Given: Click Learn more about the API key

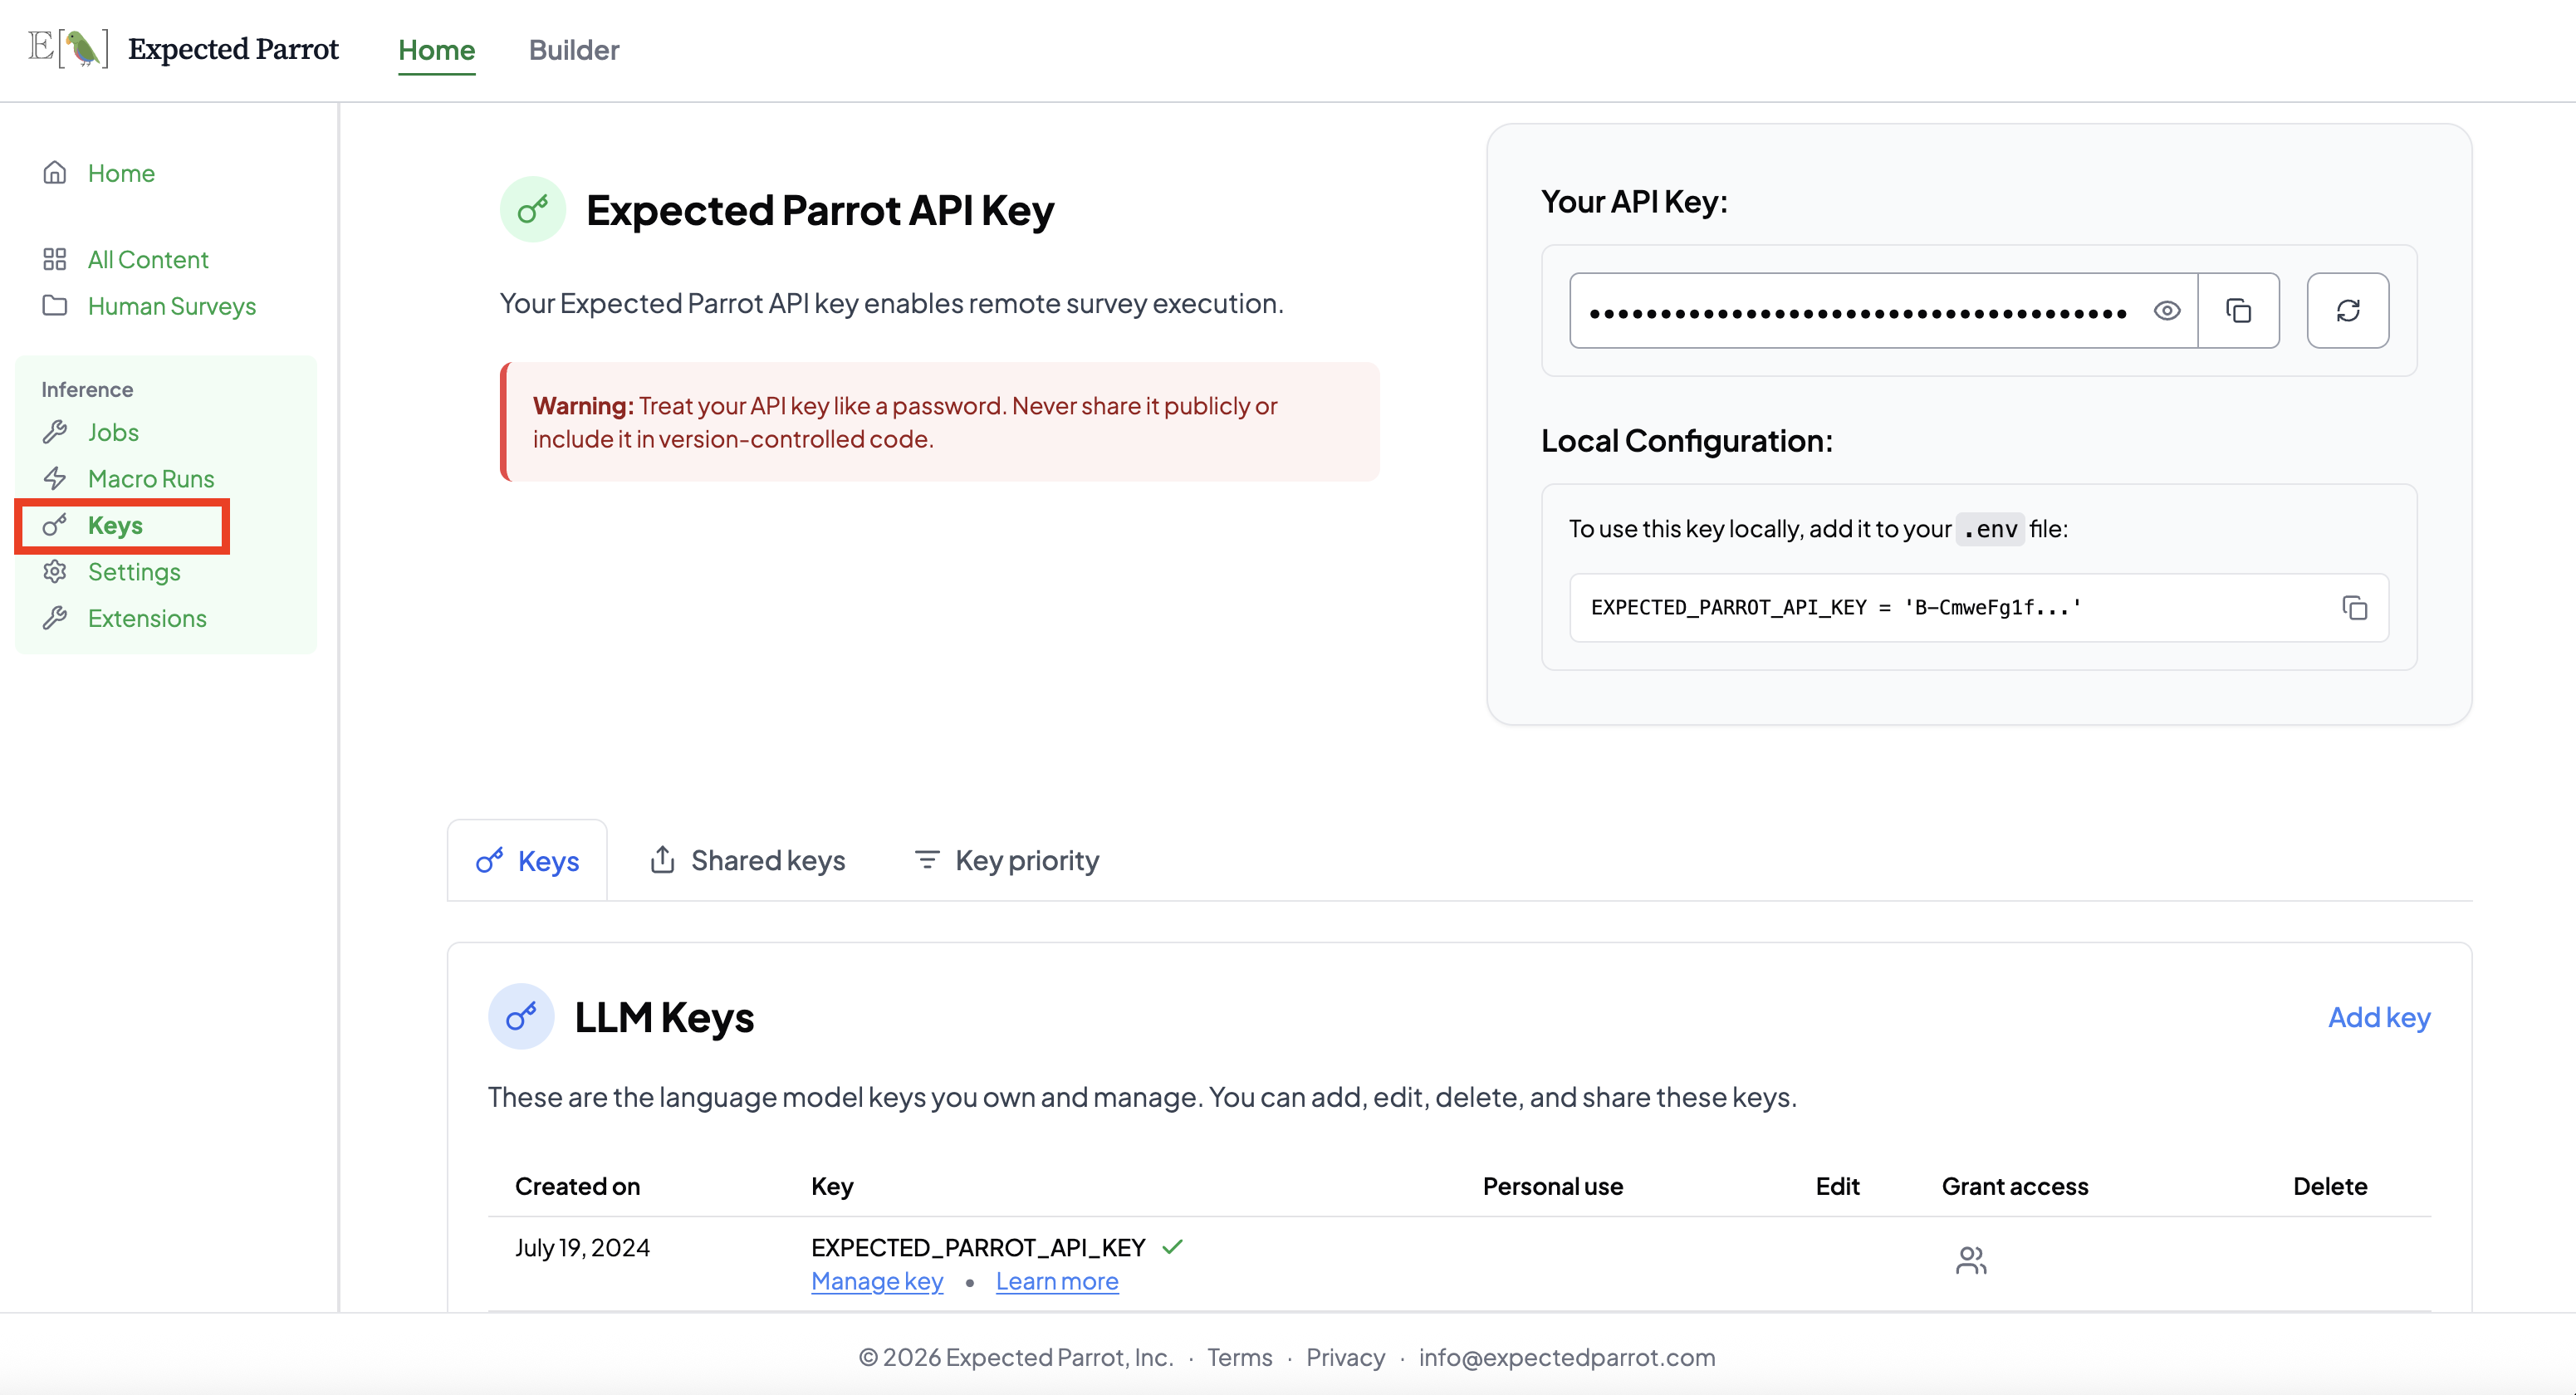Looking at the screenshot, I should (x=1056, y=1280).
